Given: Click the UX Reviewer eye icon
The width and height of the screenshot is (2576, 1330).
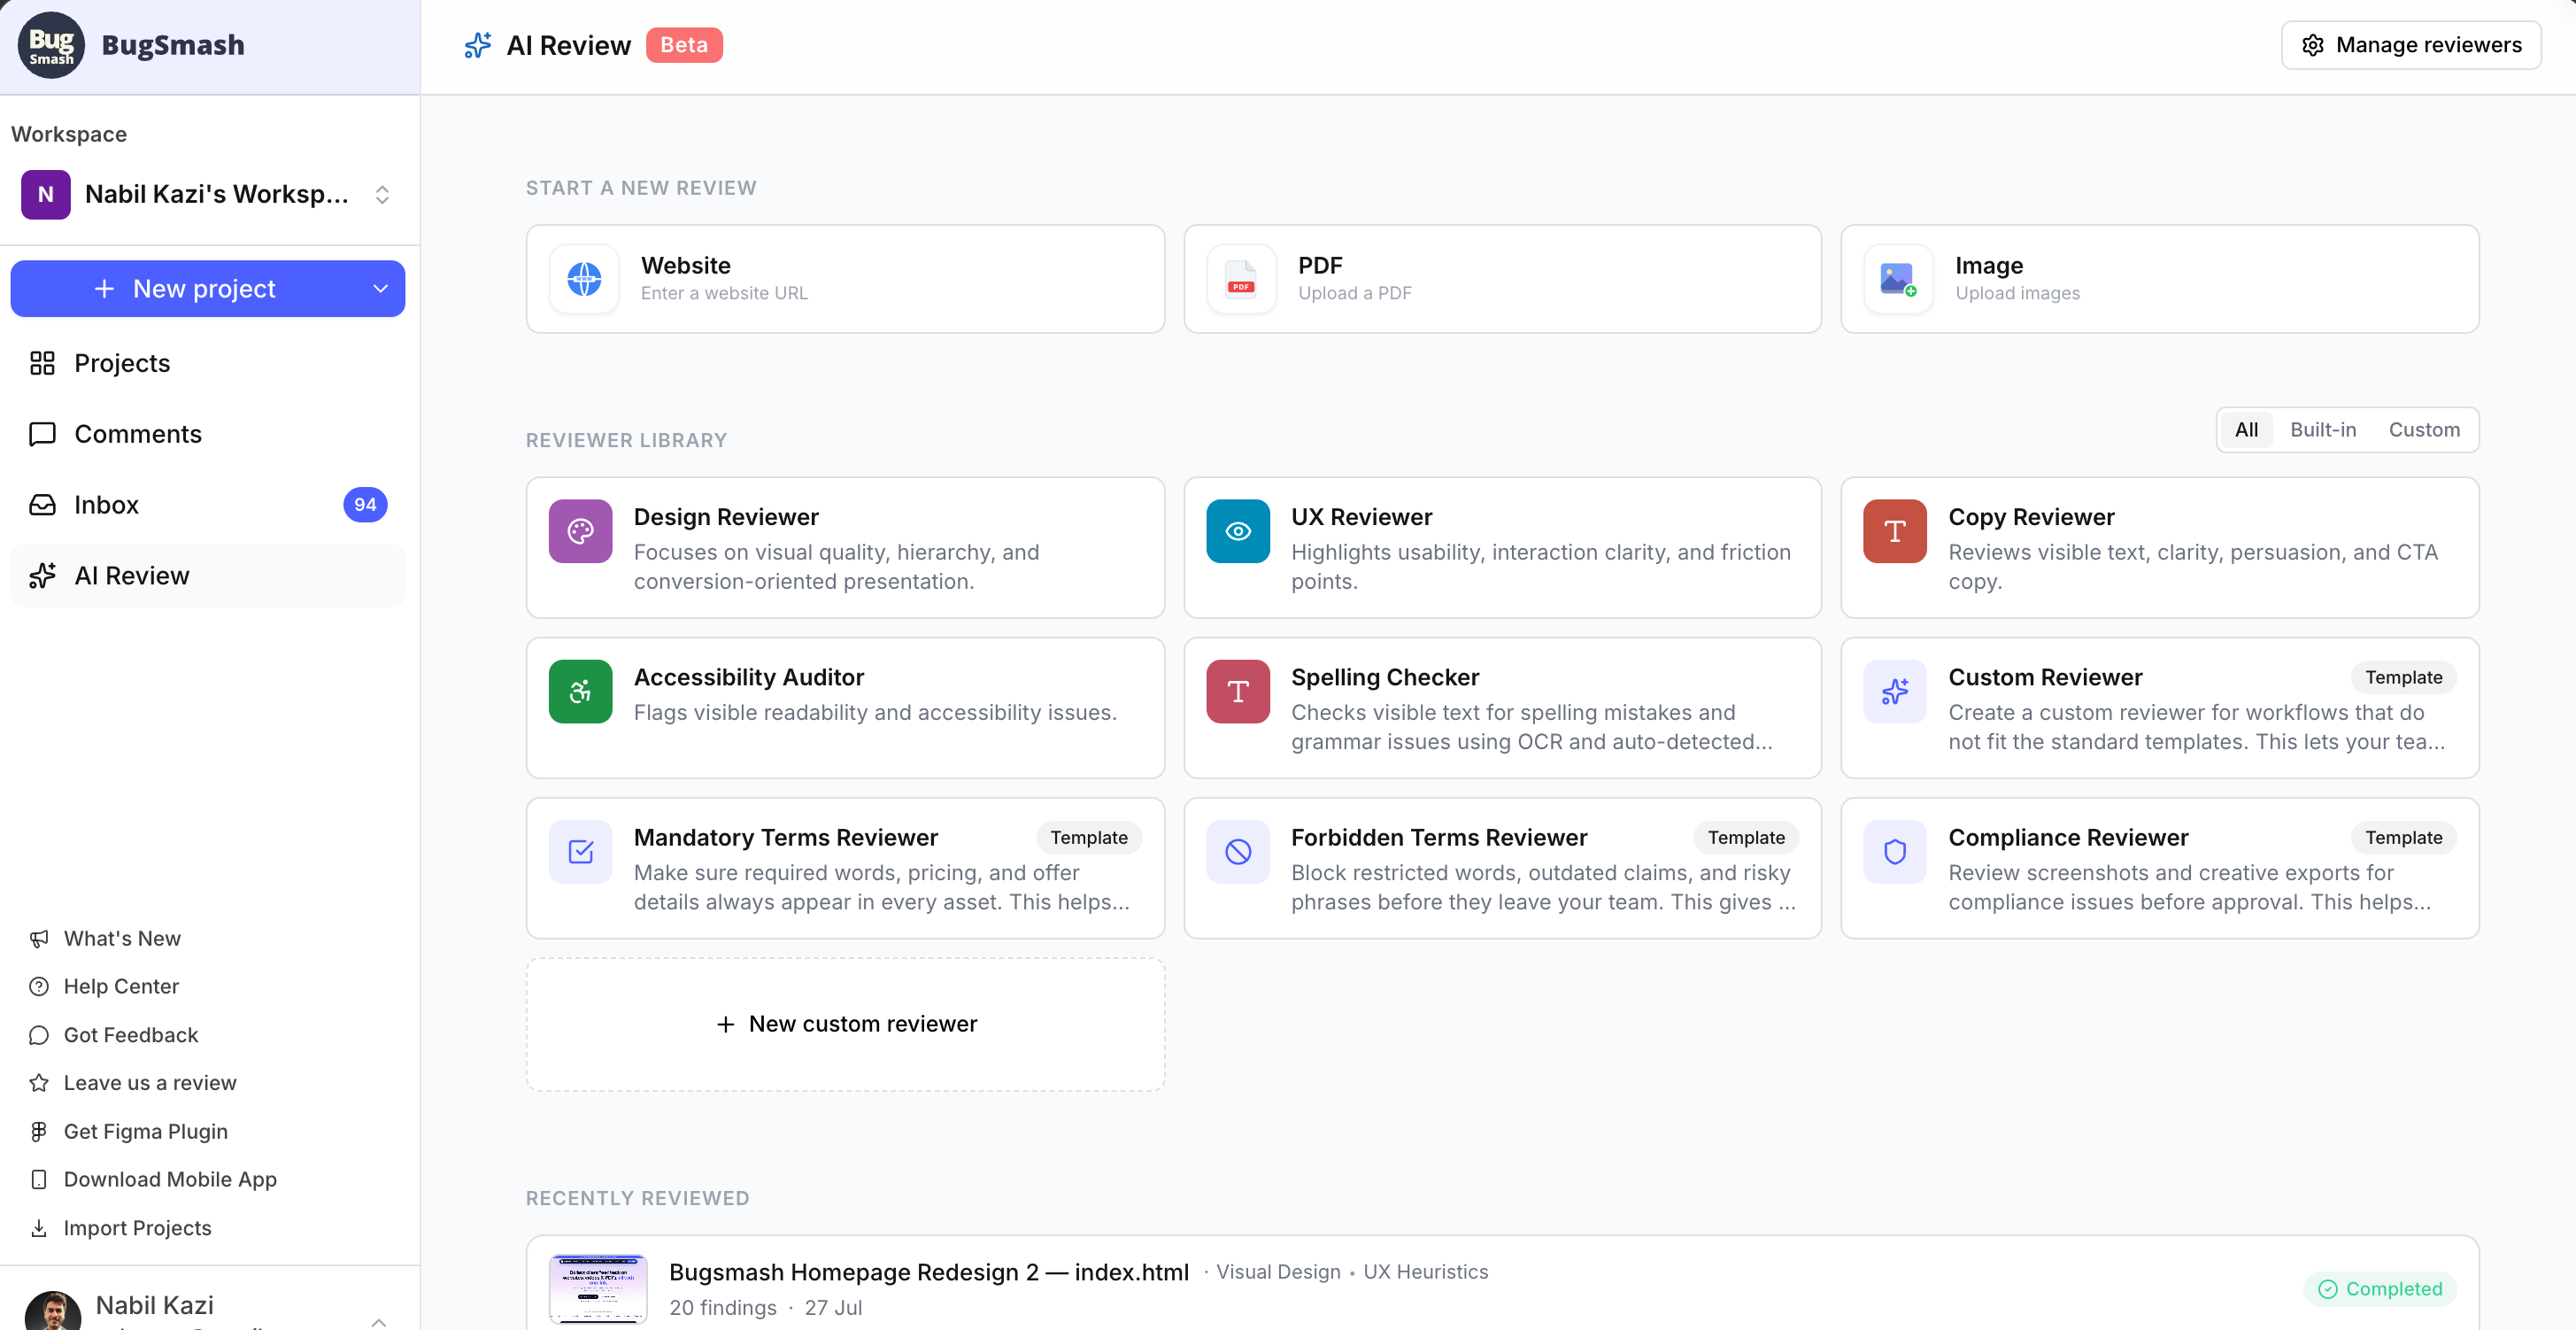Looking at the screenshot, I should pyautogui.click(x=1238, y=531).
